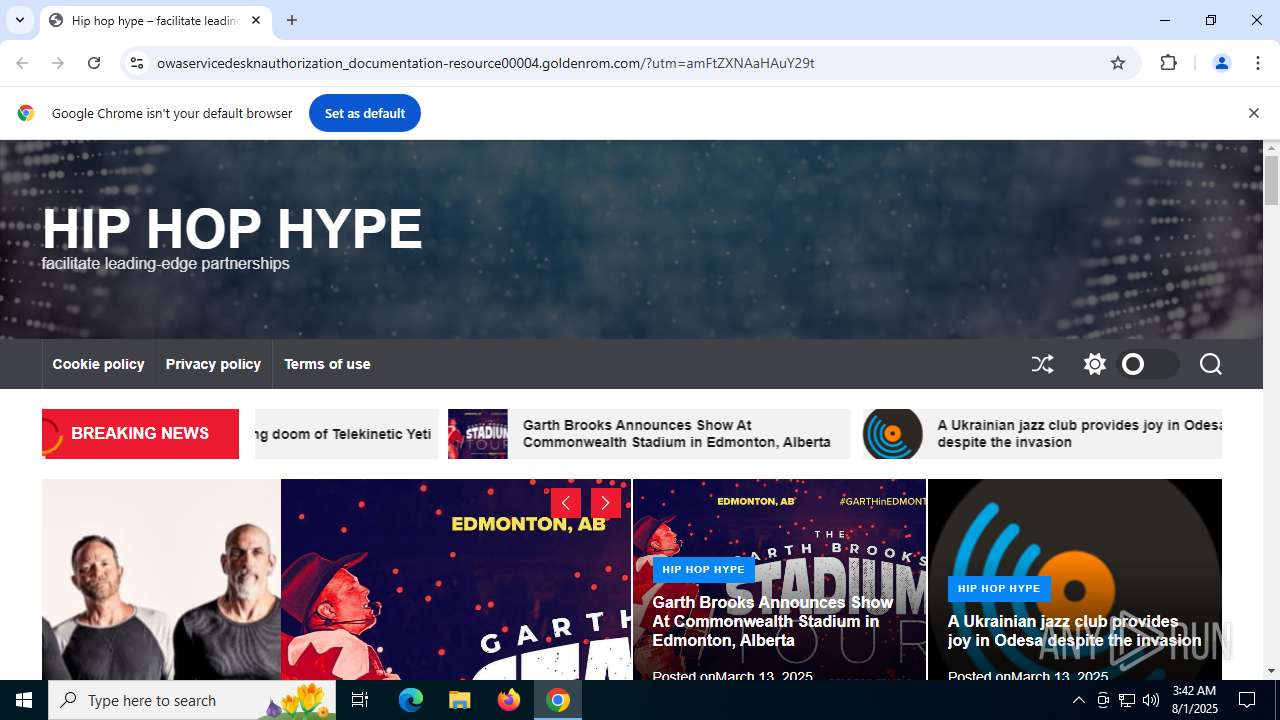
Task: Show hidden system tray icons
Action: click(1078, 700)
